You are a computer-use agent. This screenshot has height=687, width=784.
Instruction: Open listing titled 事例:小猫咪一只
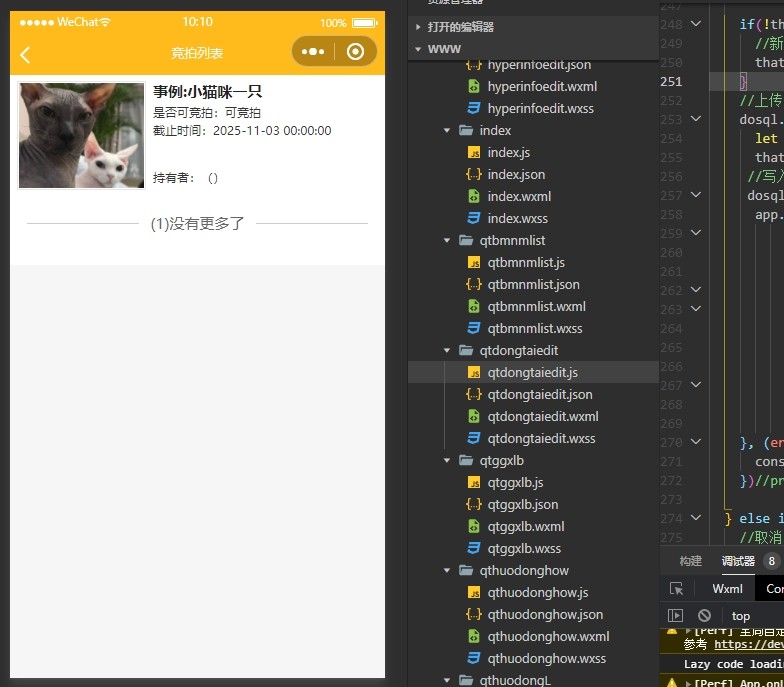point(208,92)
